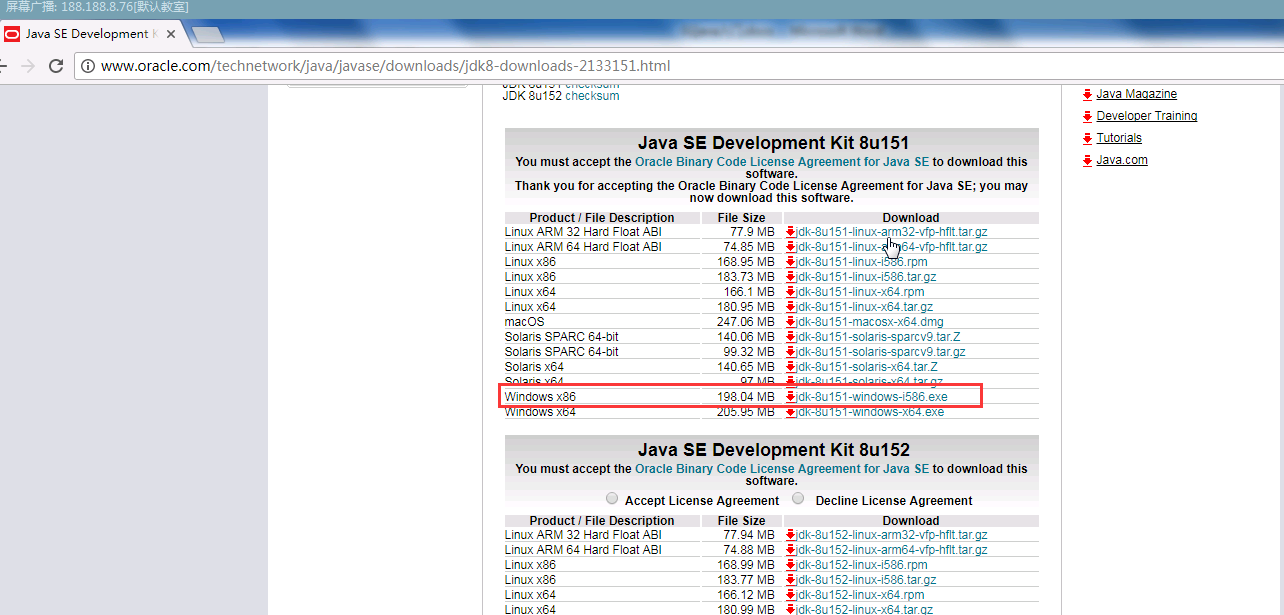The width and height of the screenshot is (1284, 615).
Task: Download jdk-8u152-linux-i586.tar.gz
Action: point(867,580)
